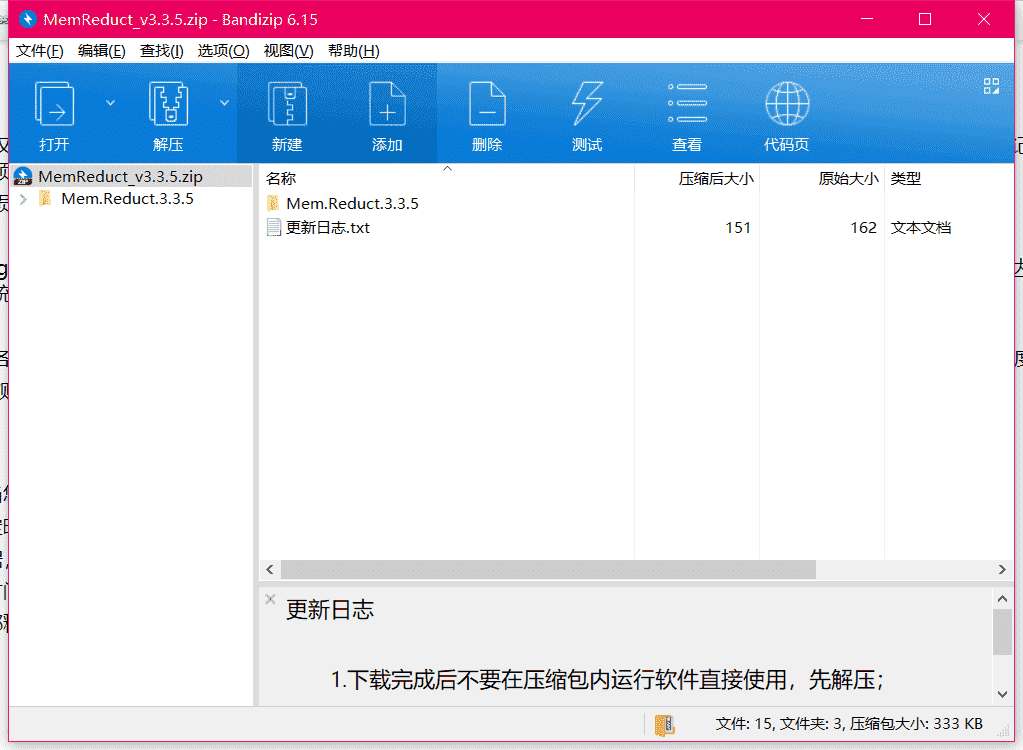Open the 视图(V) menu
The width and height of the screenshot is (1023, 750).
click(288, 51)
